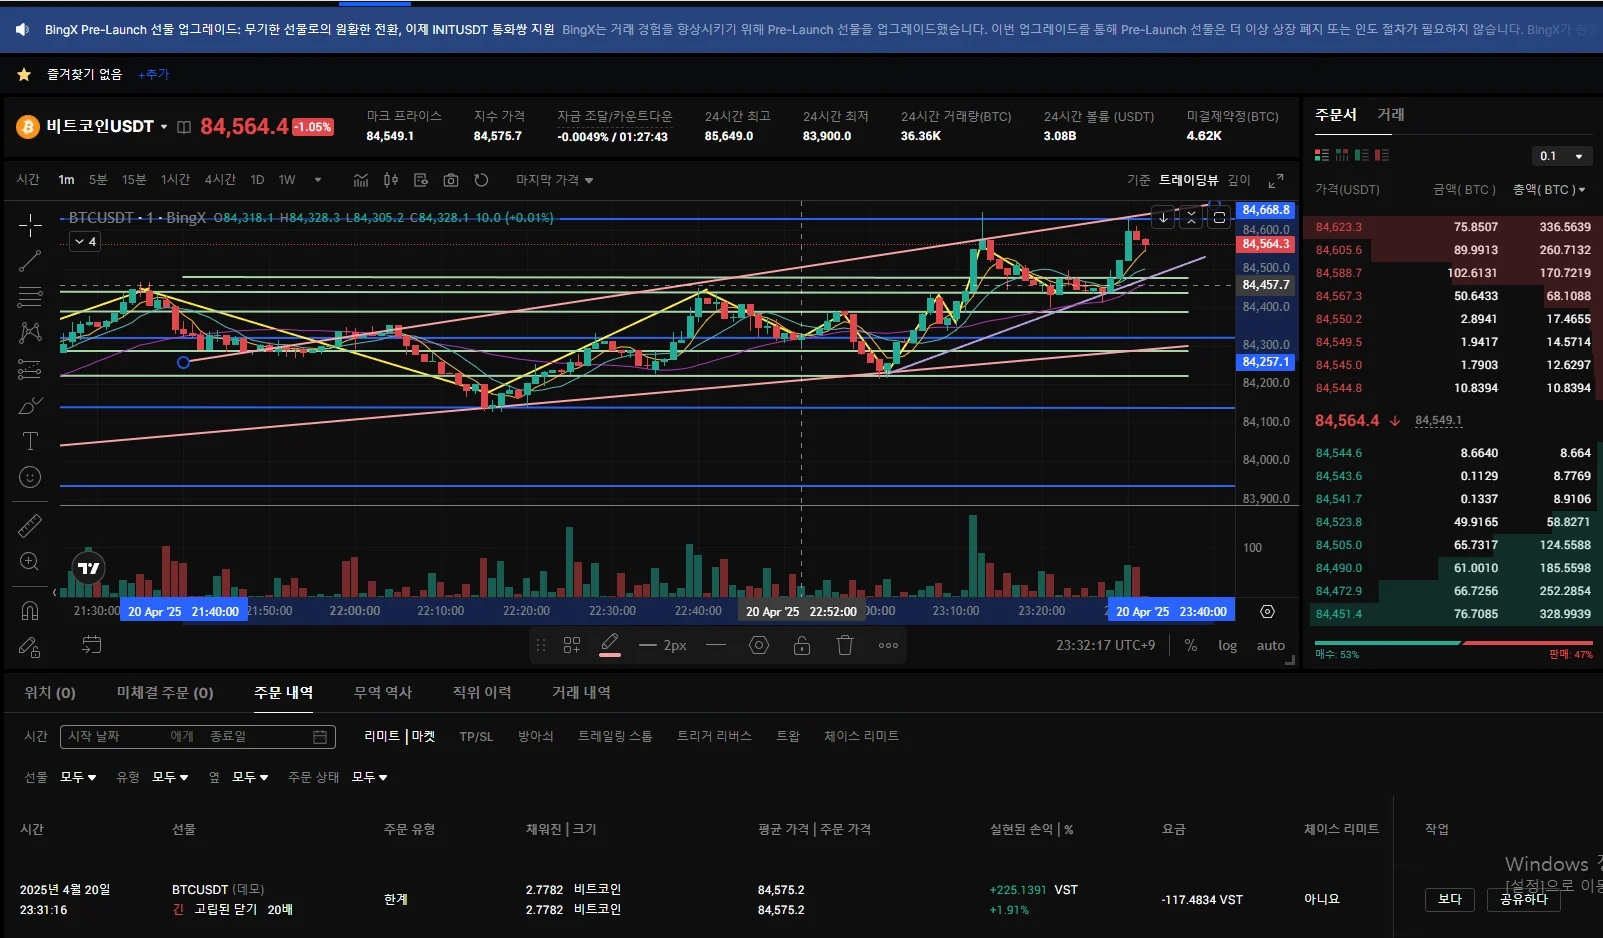1603x938 pixels.
Task: Select the text drawing tool
Action: coord(30,441)
